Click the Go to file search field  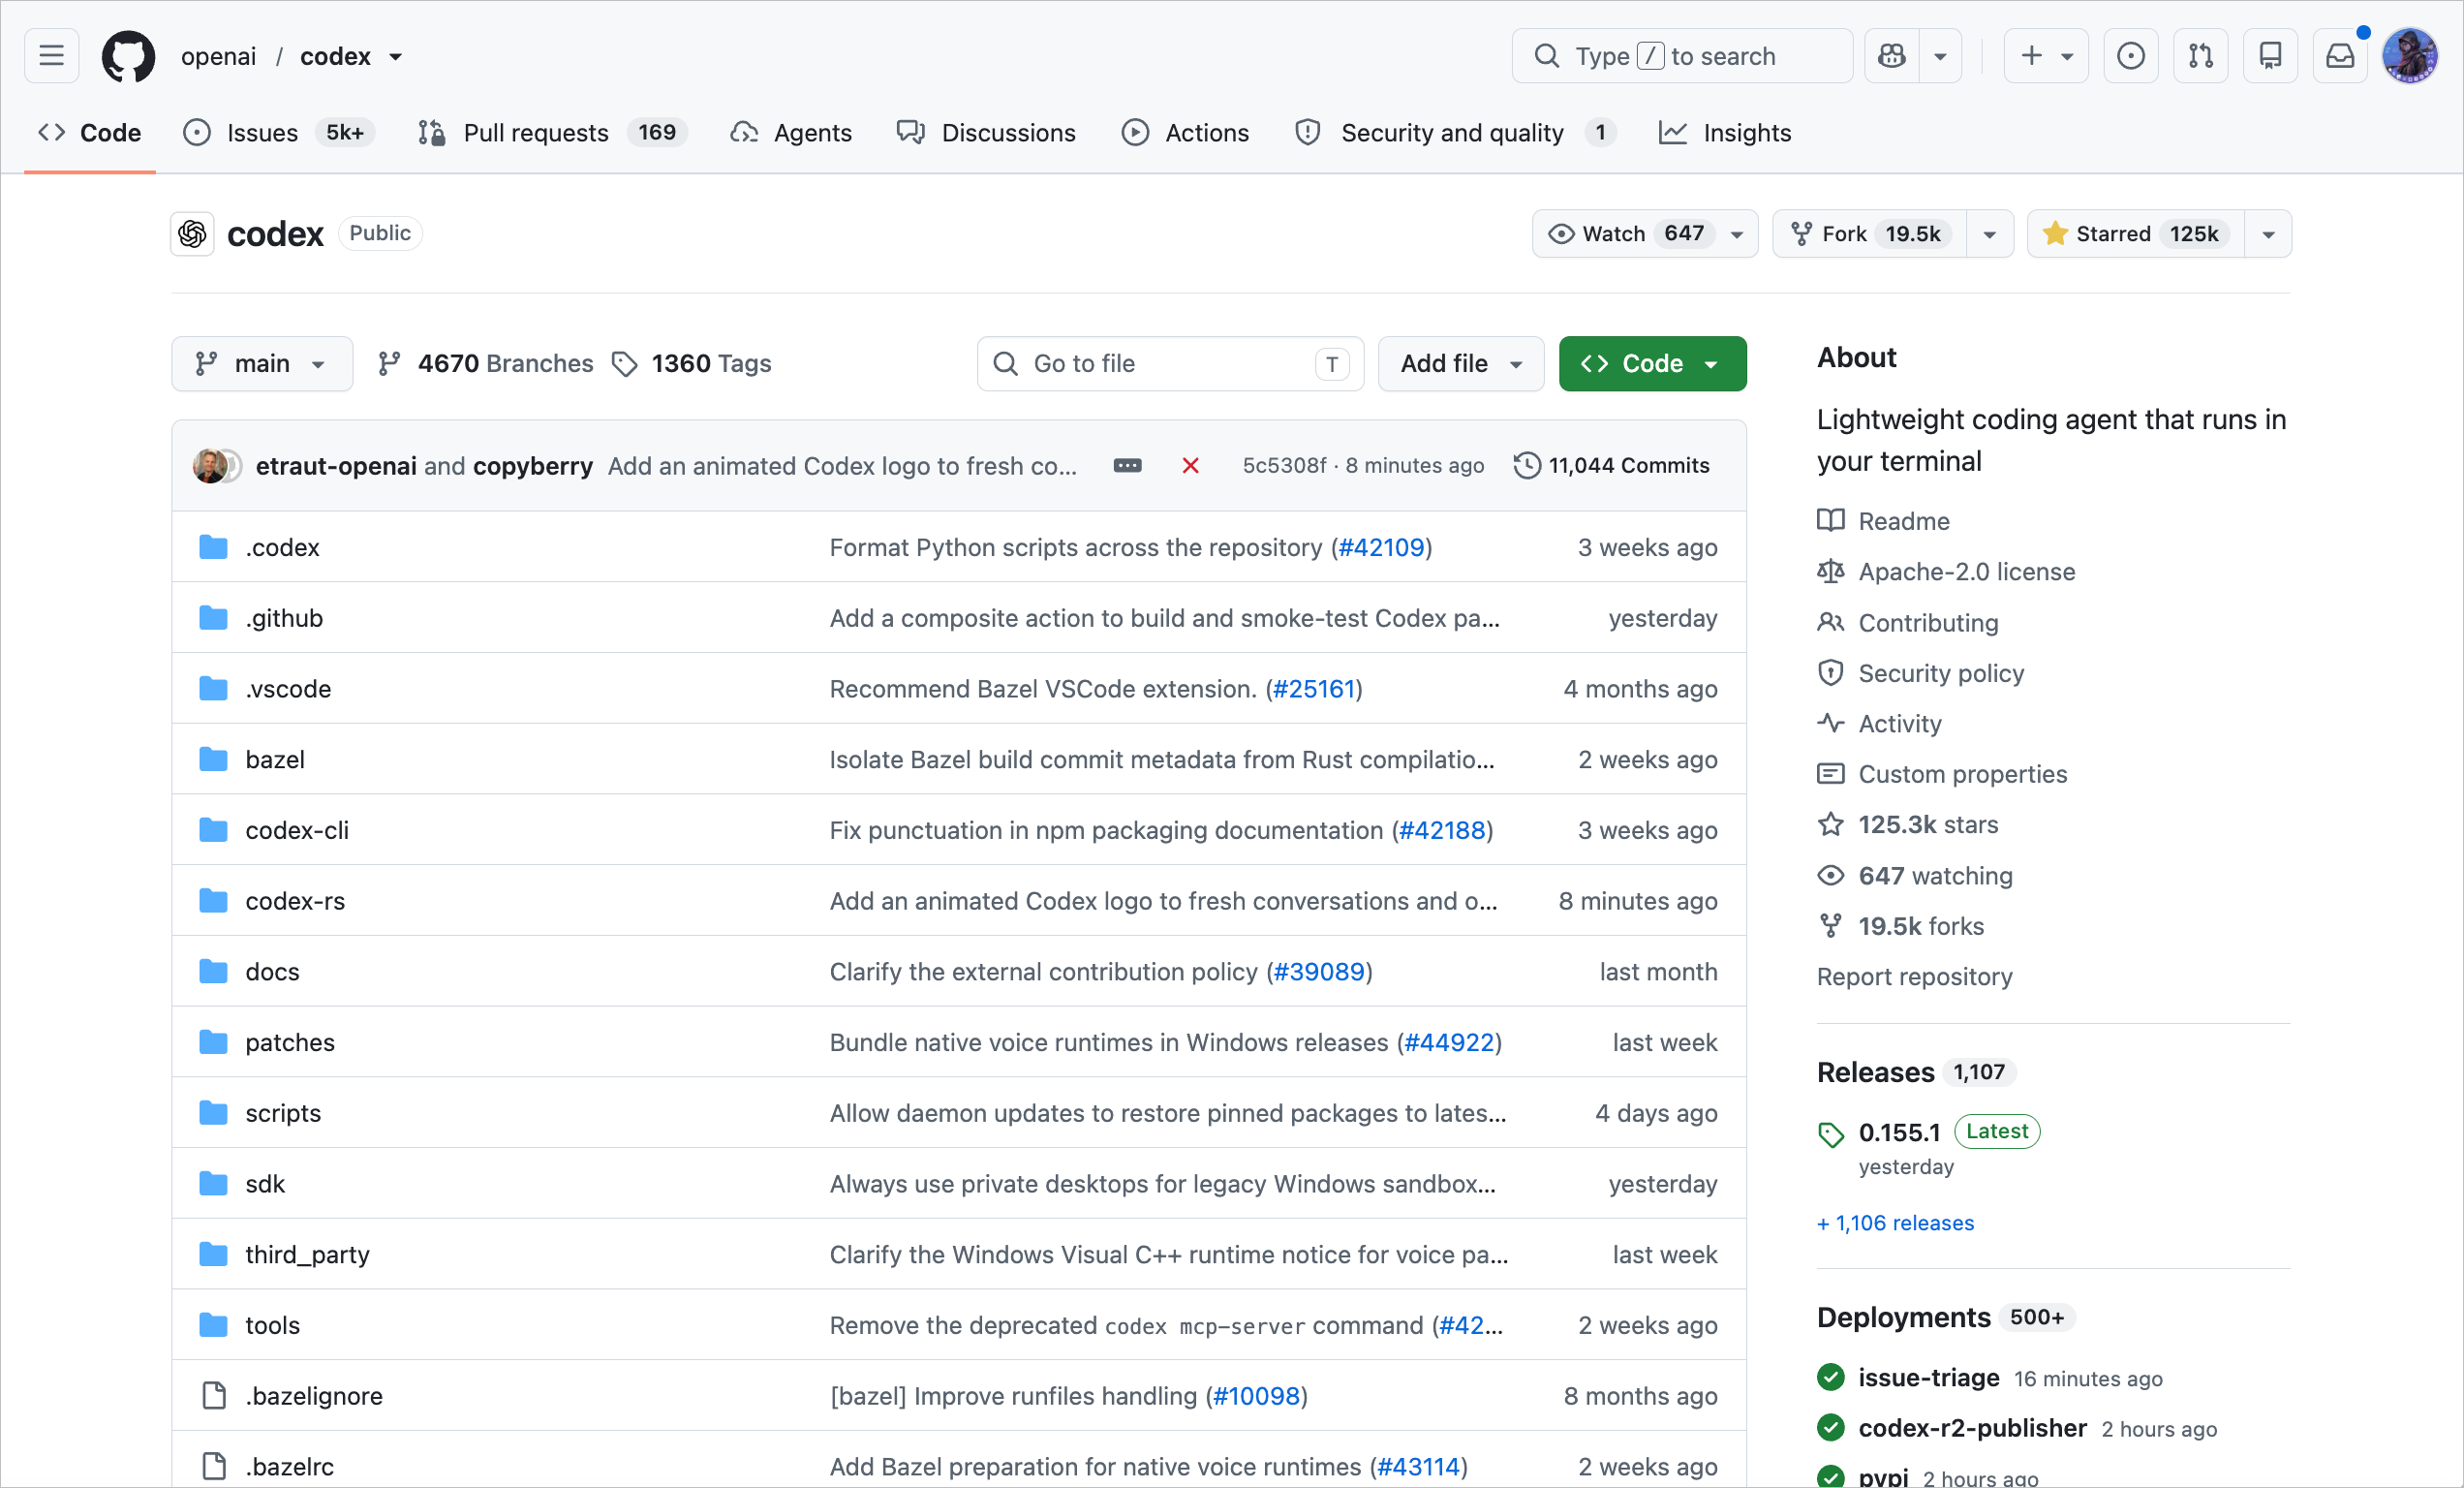tap(1170, 363)
